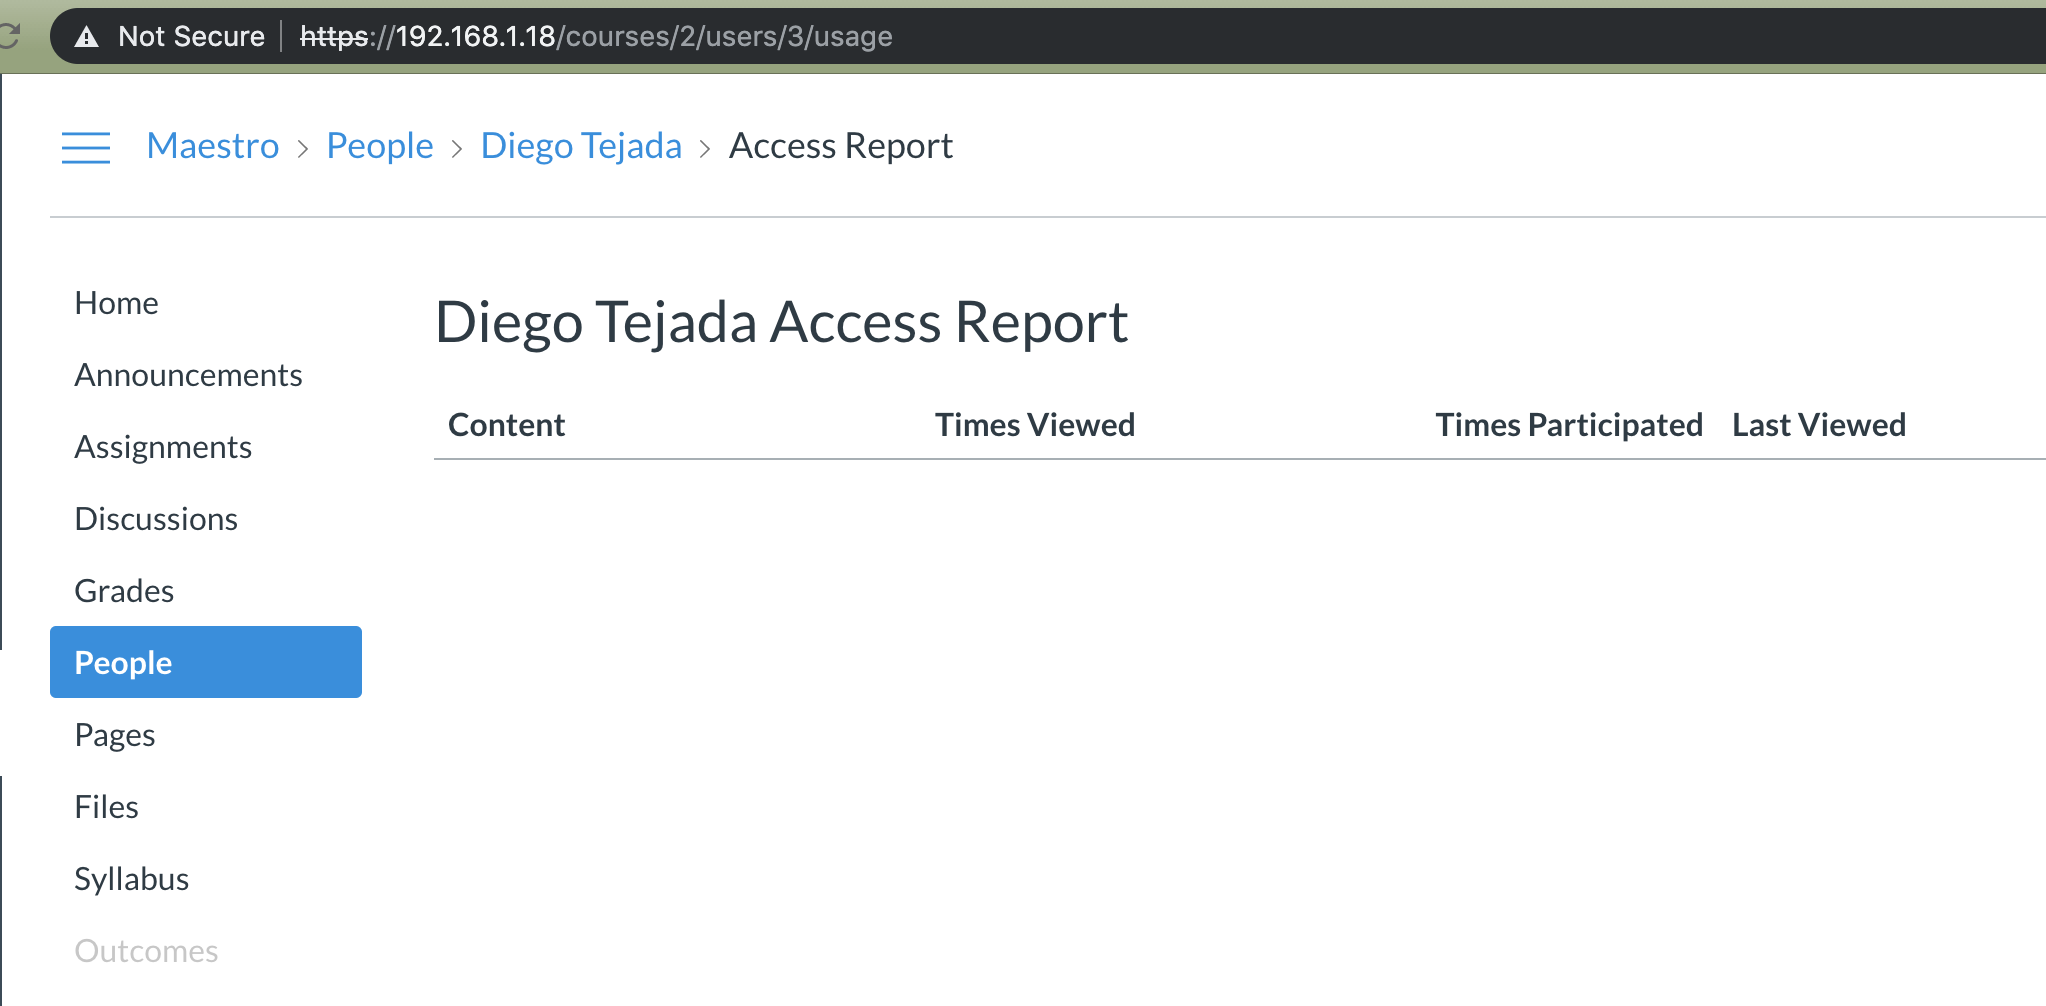Viewport: 2046px width, 1006px height.
Task: Open Syllabus in course navigation
Action: [131, 879]
